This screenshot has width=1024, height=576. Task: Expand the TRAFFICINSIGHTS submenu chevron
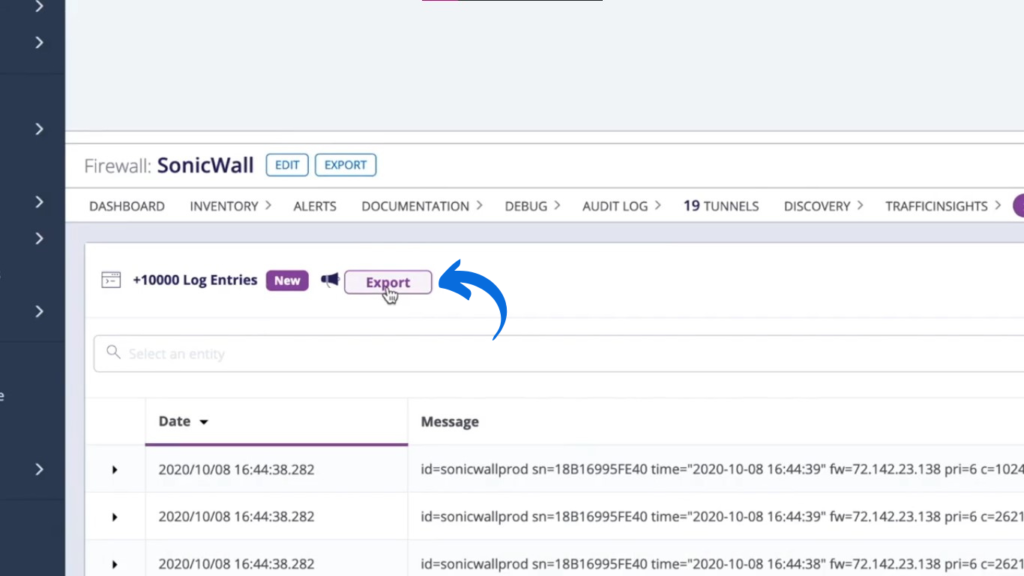997,206
